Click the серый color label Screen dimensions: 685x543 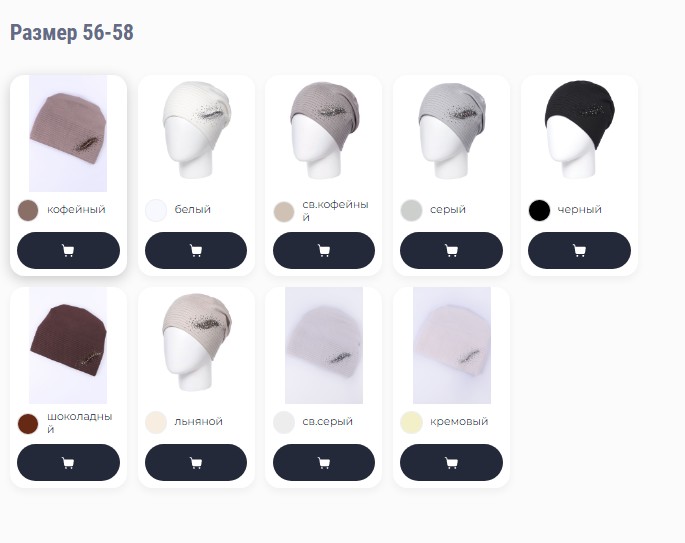(448, 209)
